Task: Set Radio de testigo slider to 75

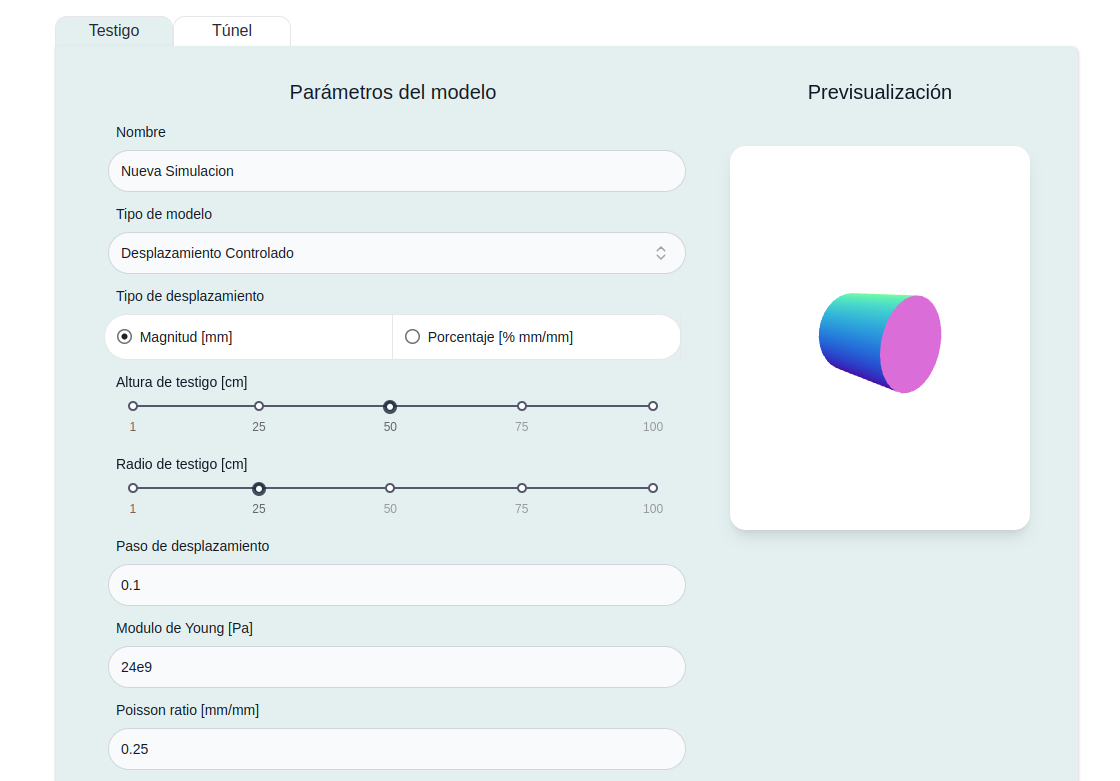Action: (x=522, y=488)
